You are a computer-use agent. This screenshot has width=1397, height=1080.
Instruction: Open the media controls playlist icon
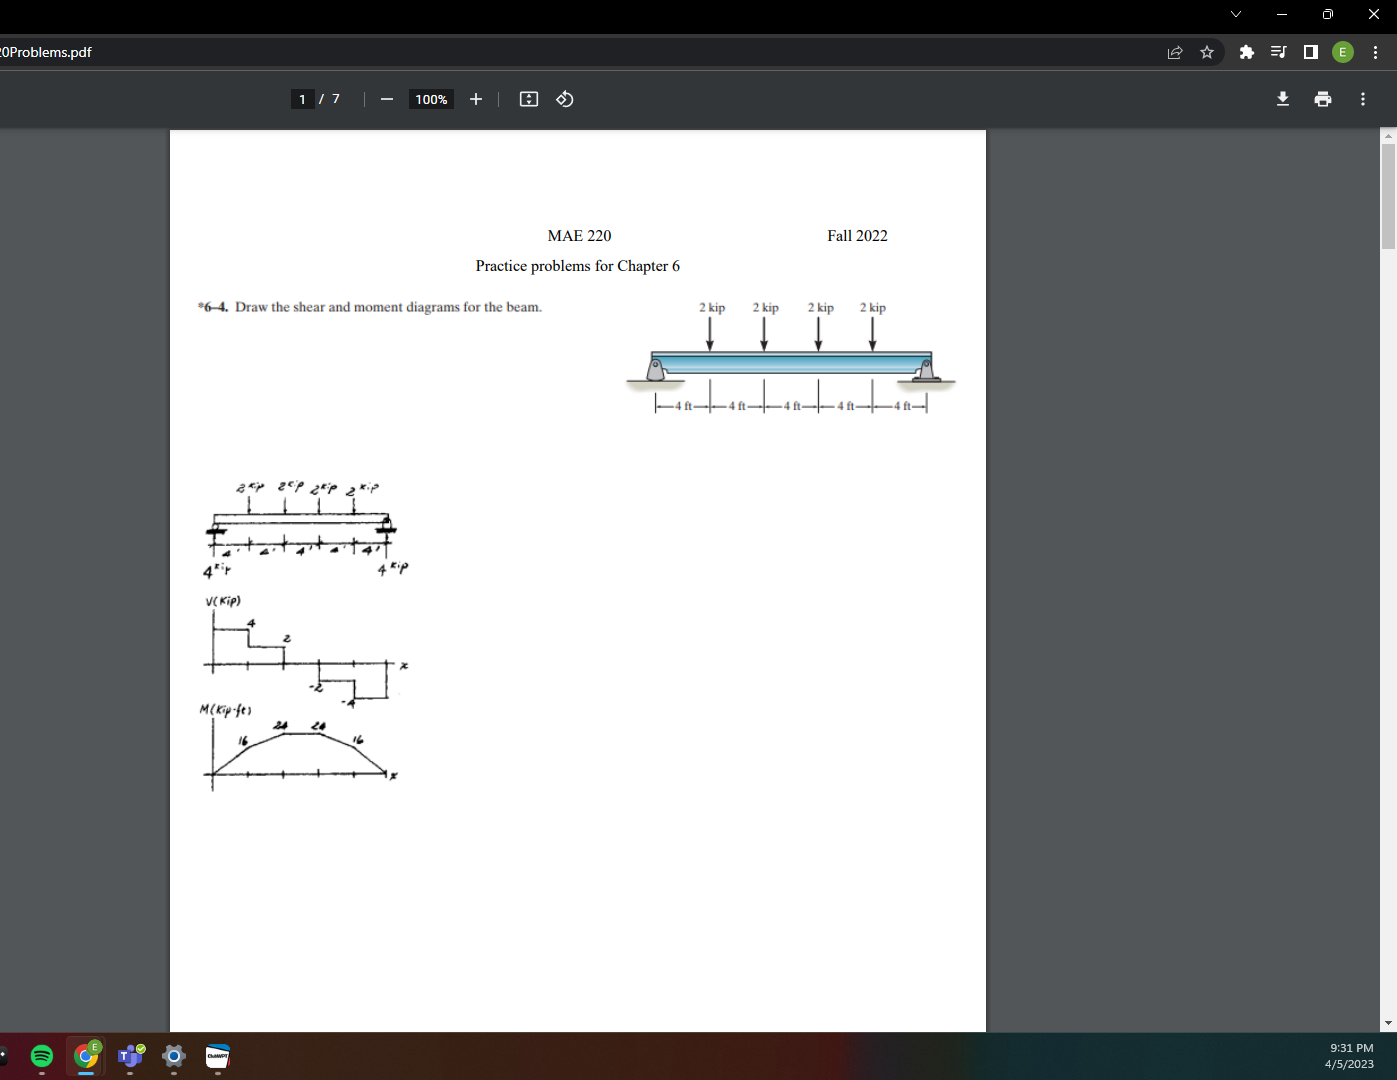pos(1277,52)
